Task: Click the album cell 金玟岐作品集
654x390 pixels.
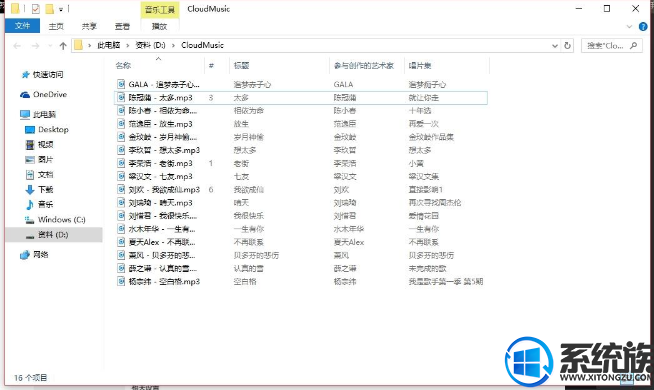Action: click(431, 137)
